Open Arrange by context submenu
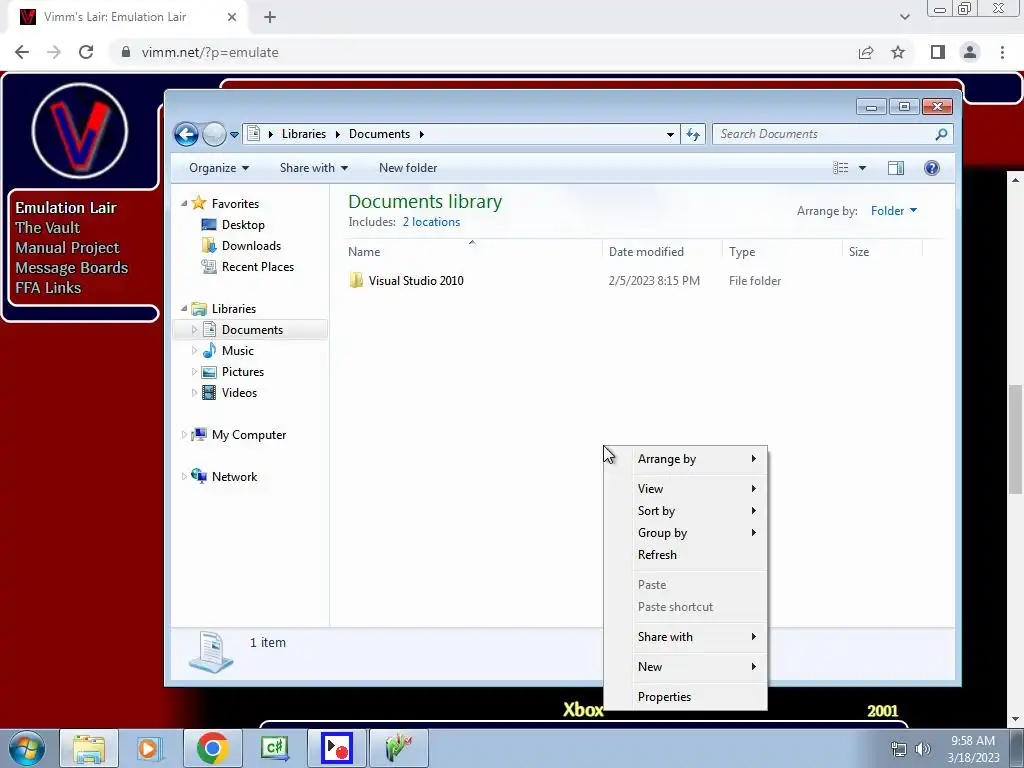The image size is (1024, 768). pos(686,459)
